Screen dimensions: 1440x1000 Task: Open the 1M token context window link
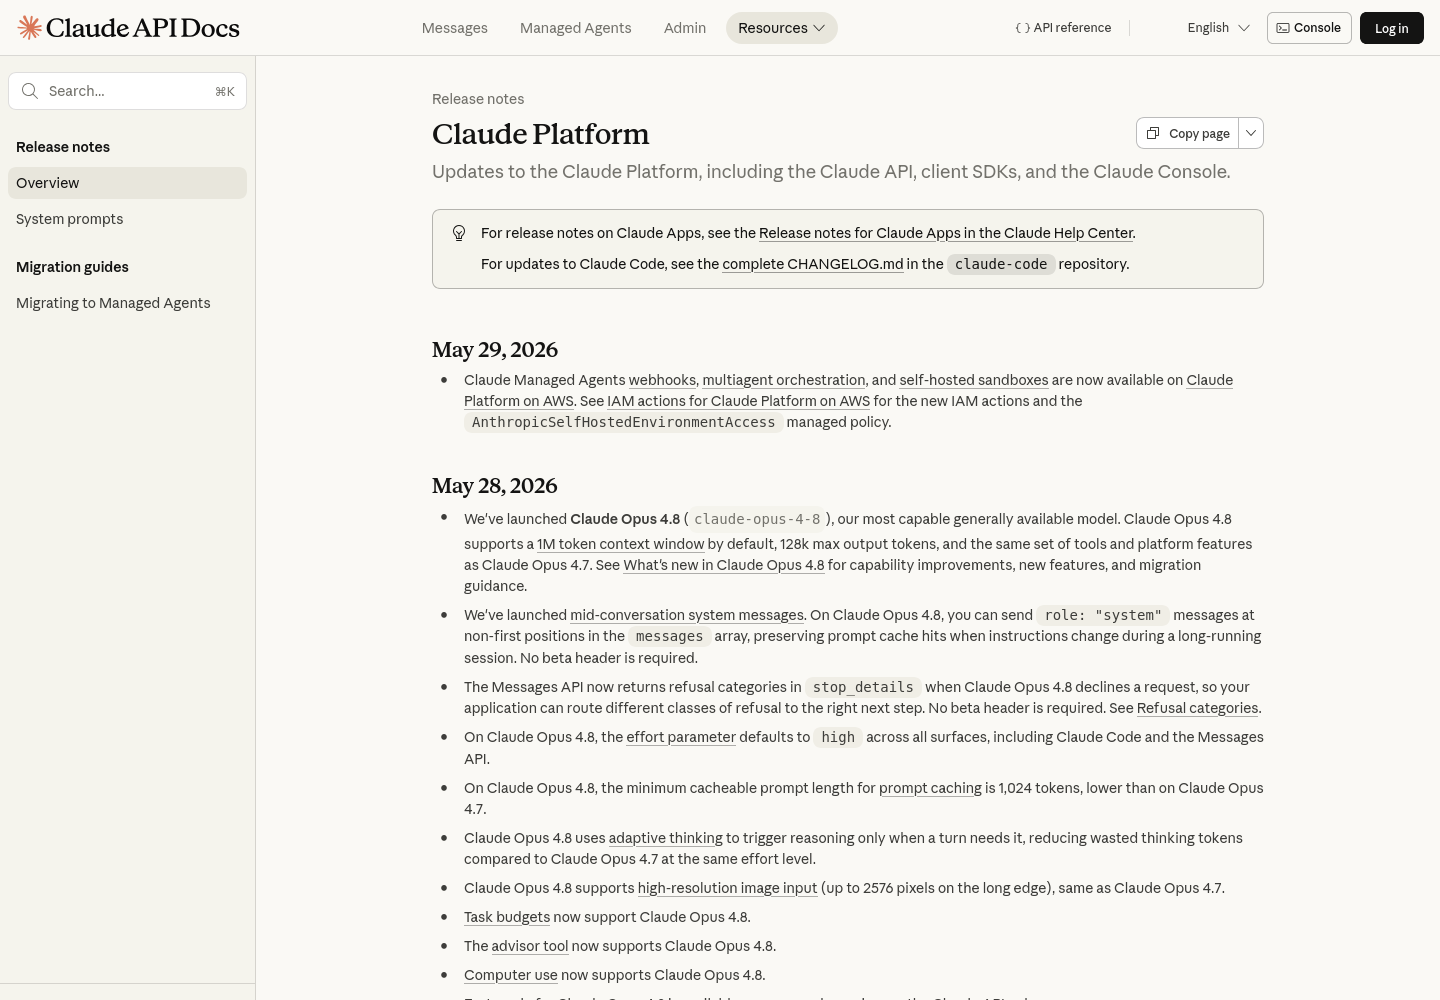click(x=621, y=544)
